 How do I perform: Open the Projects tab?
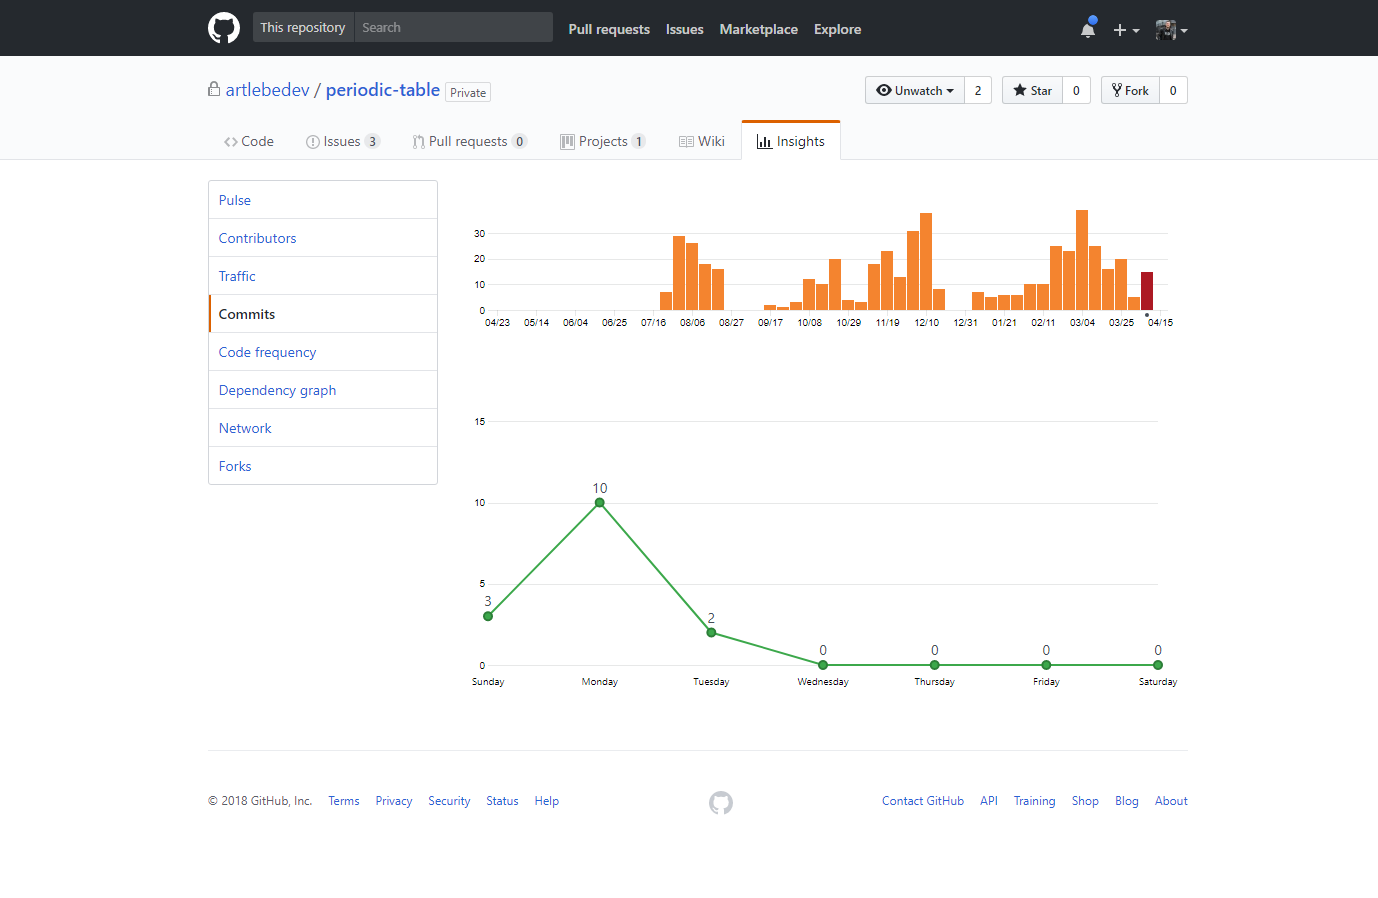(602, 141)
